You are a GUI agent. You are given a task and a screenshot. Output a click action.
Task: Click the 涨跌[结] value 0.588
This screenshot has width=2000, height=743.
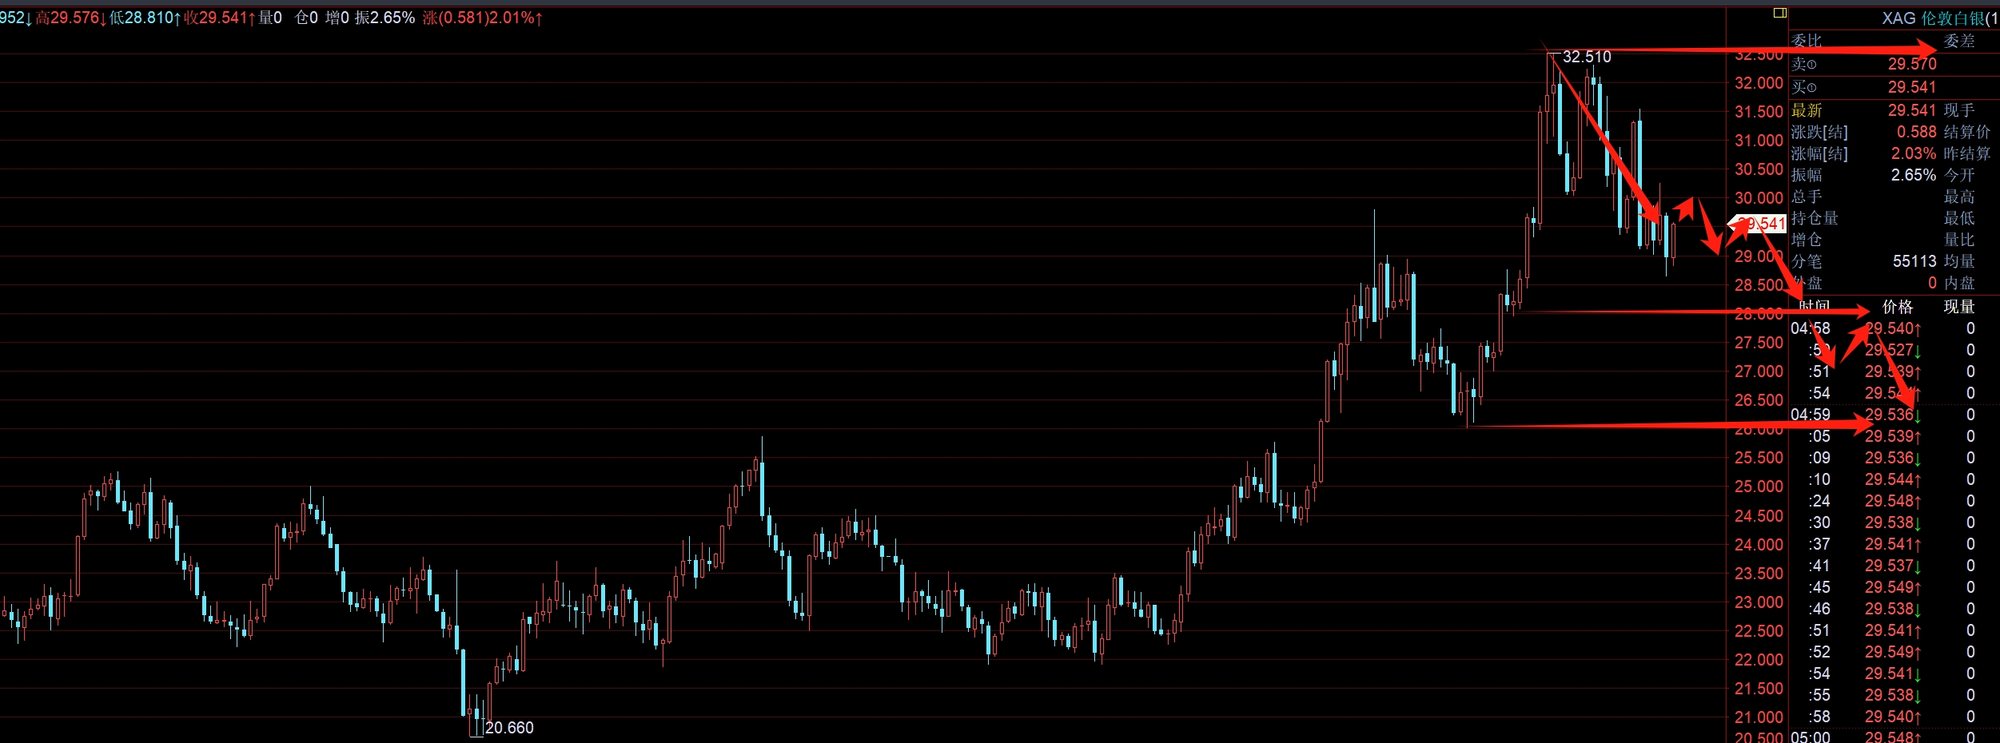[x=1916, y=132]
